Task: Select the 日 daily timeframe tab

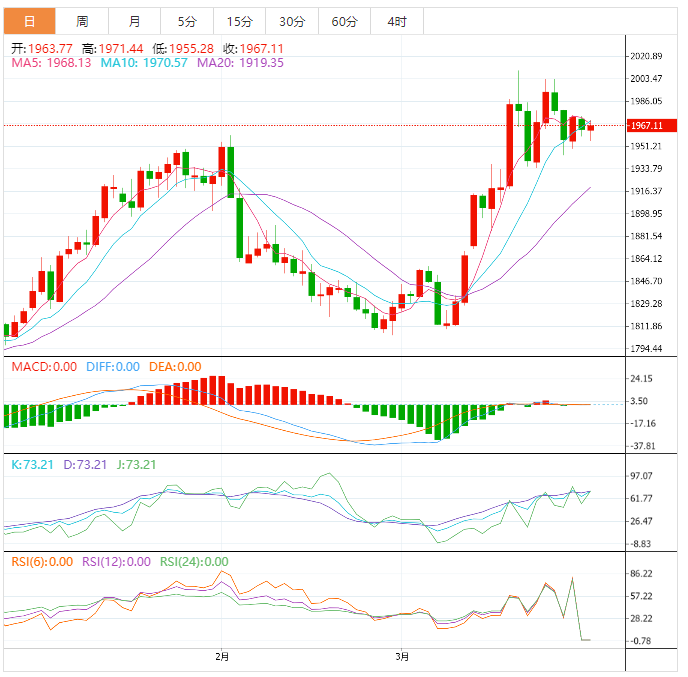Action: click(x=30, y=21)
